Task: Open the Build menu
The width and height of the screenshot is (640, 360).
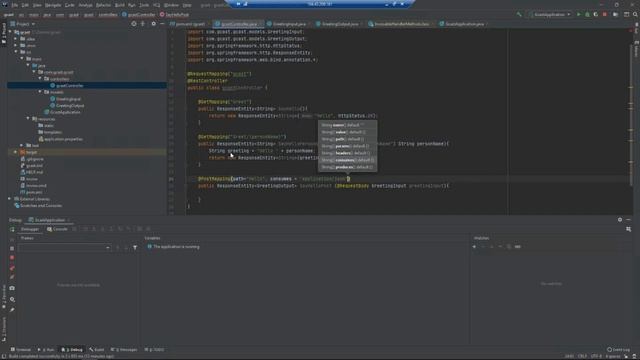Action: [x=120, y=5]
